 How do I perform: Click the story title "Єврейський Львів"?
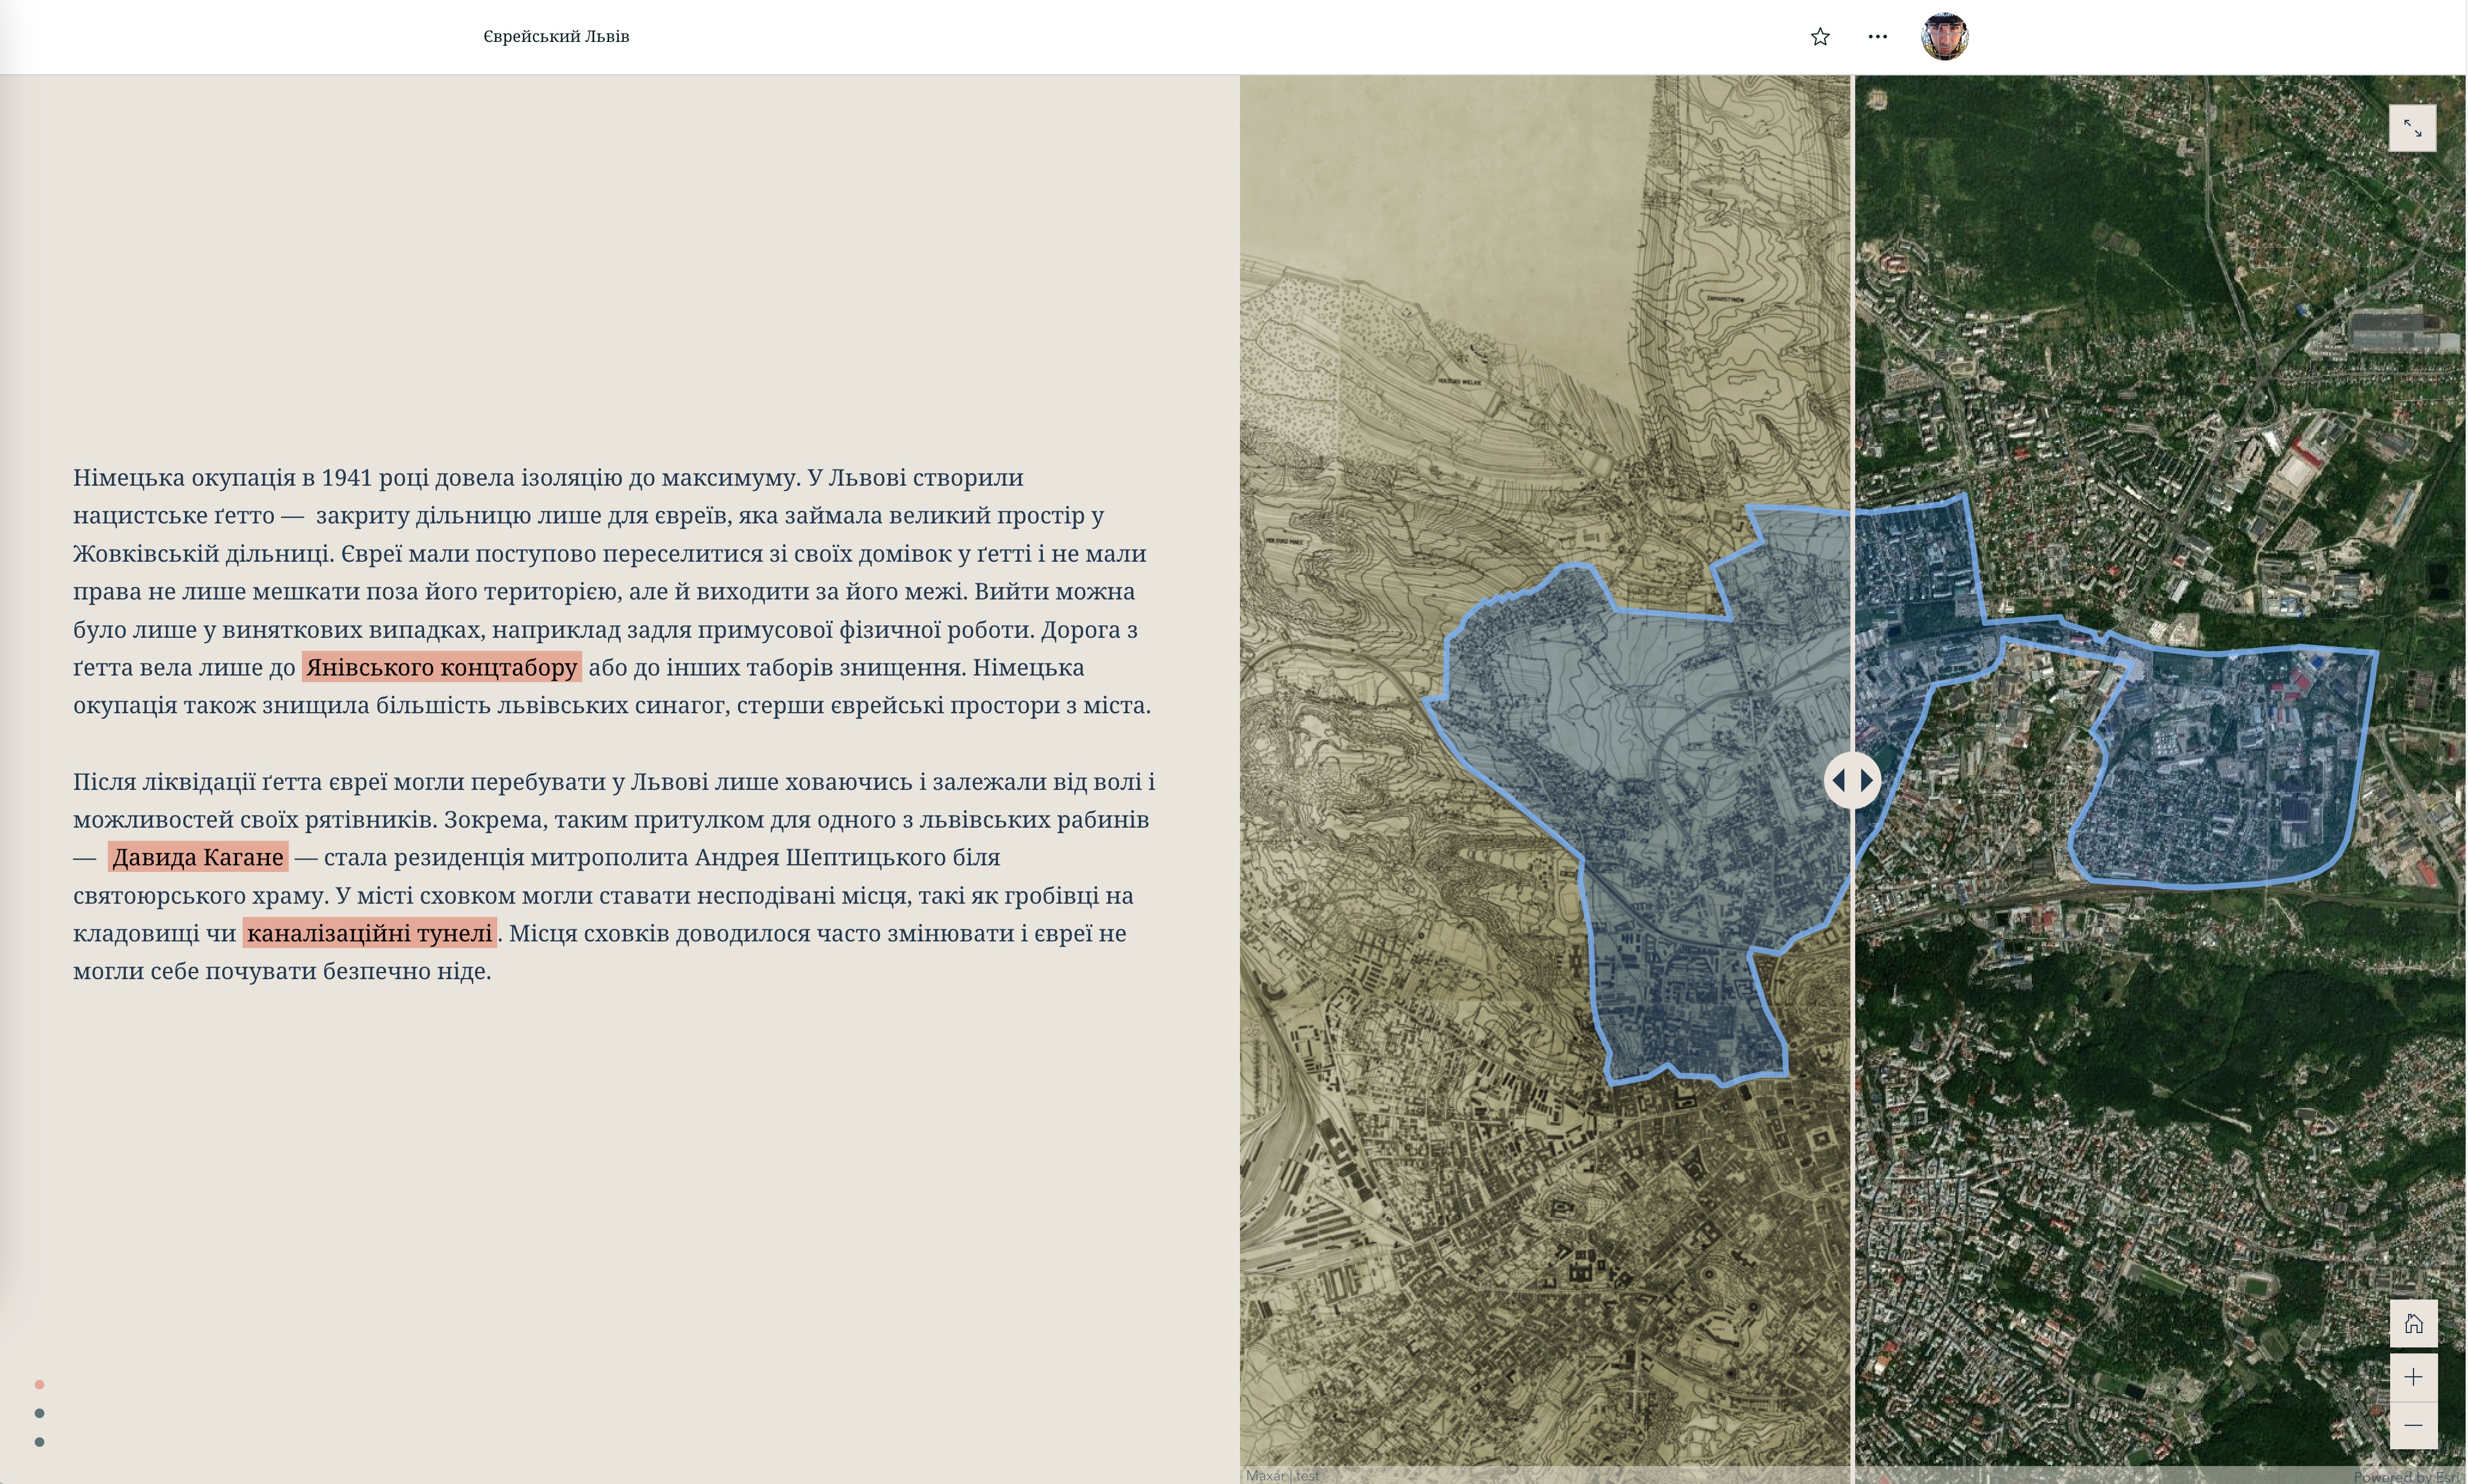[x=557, y=36]
